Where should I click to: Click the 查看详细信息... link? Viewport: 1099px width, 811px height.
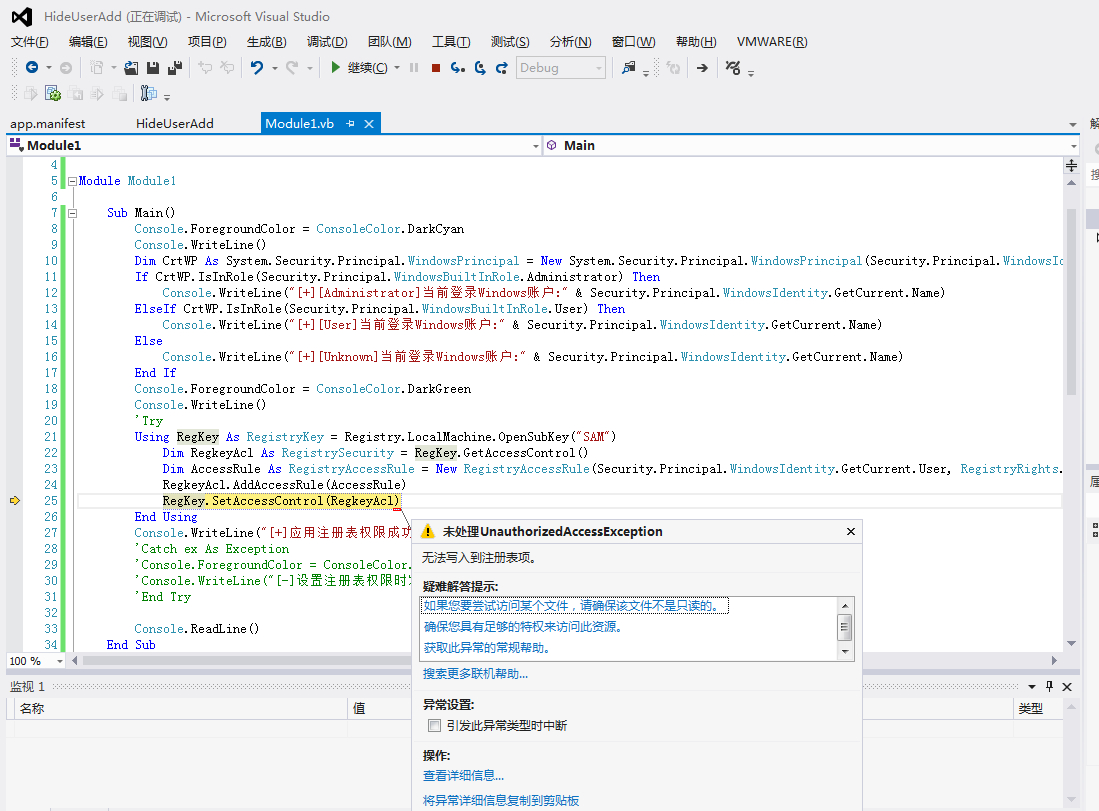[463, 775]
